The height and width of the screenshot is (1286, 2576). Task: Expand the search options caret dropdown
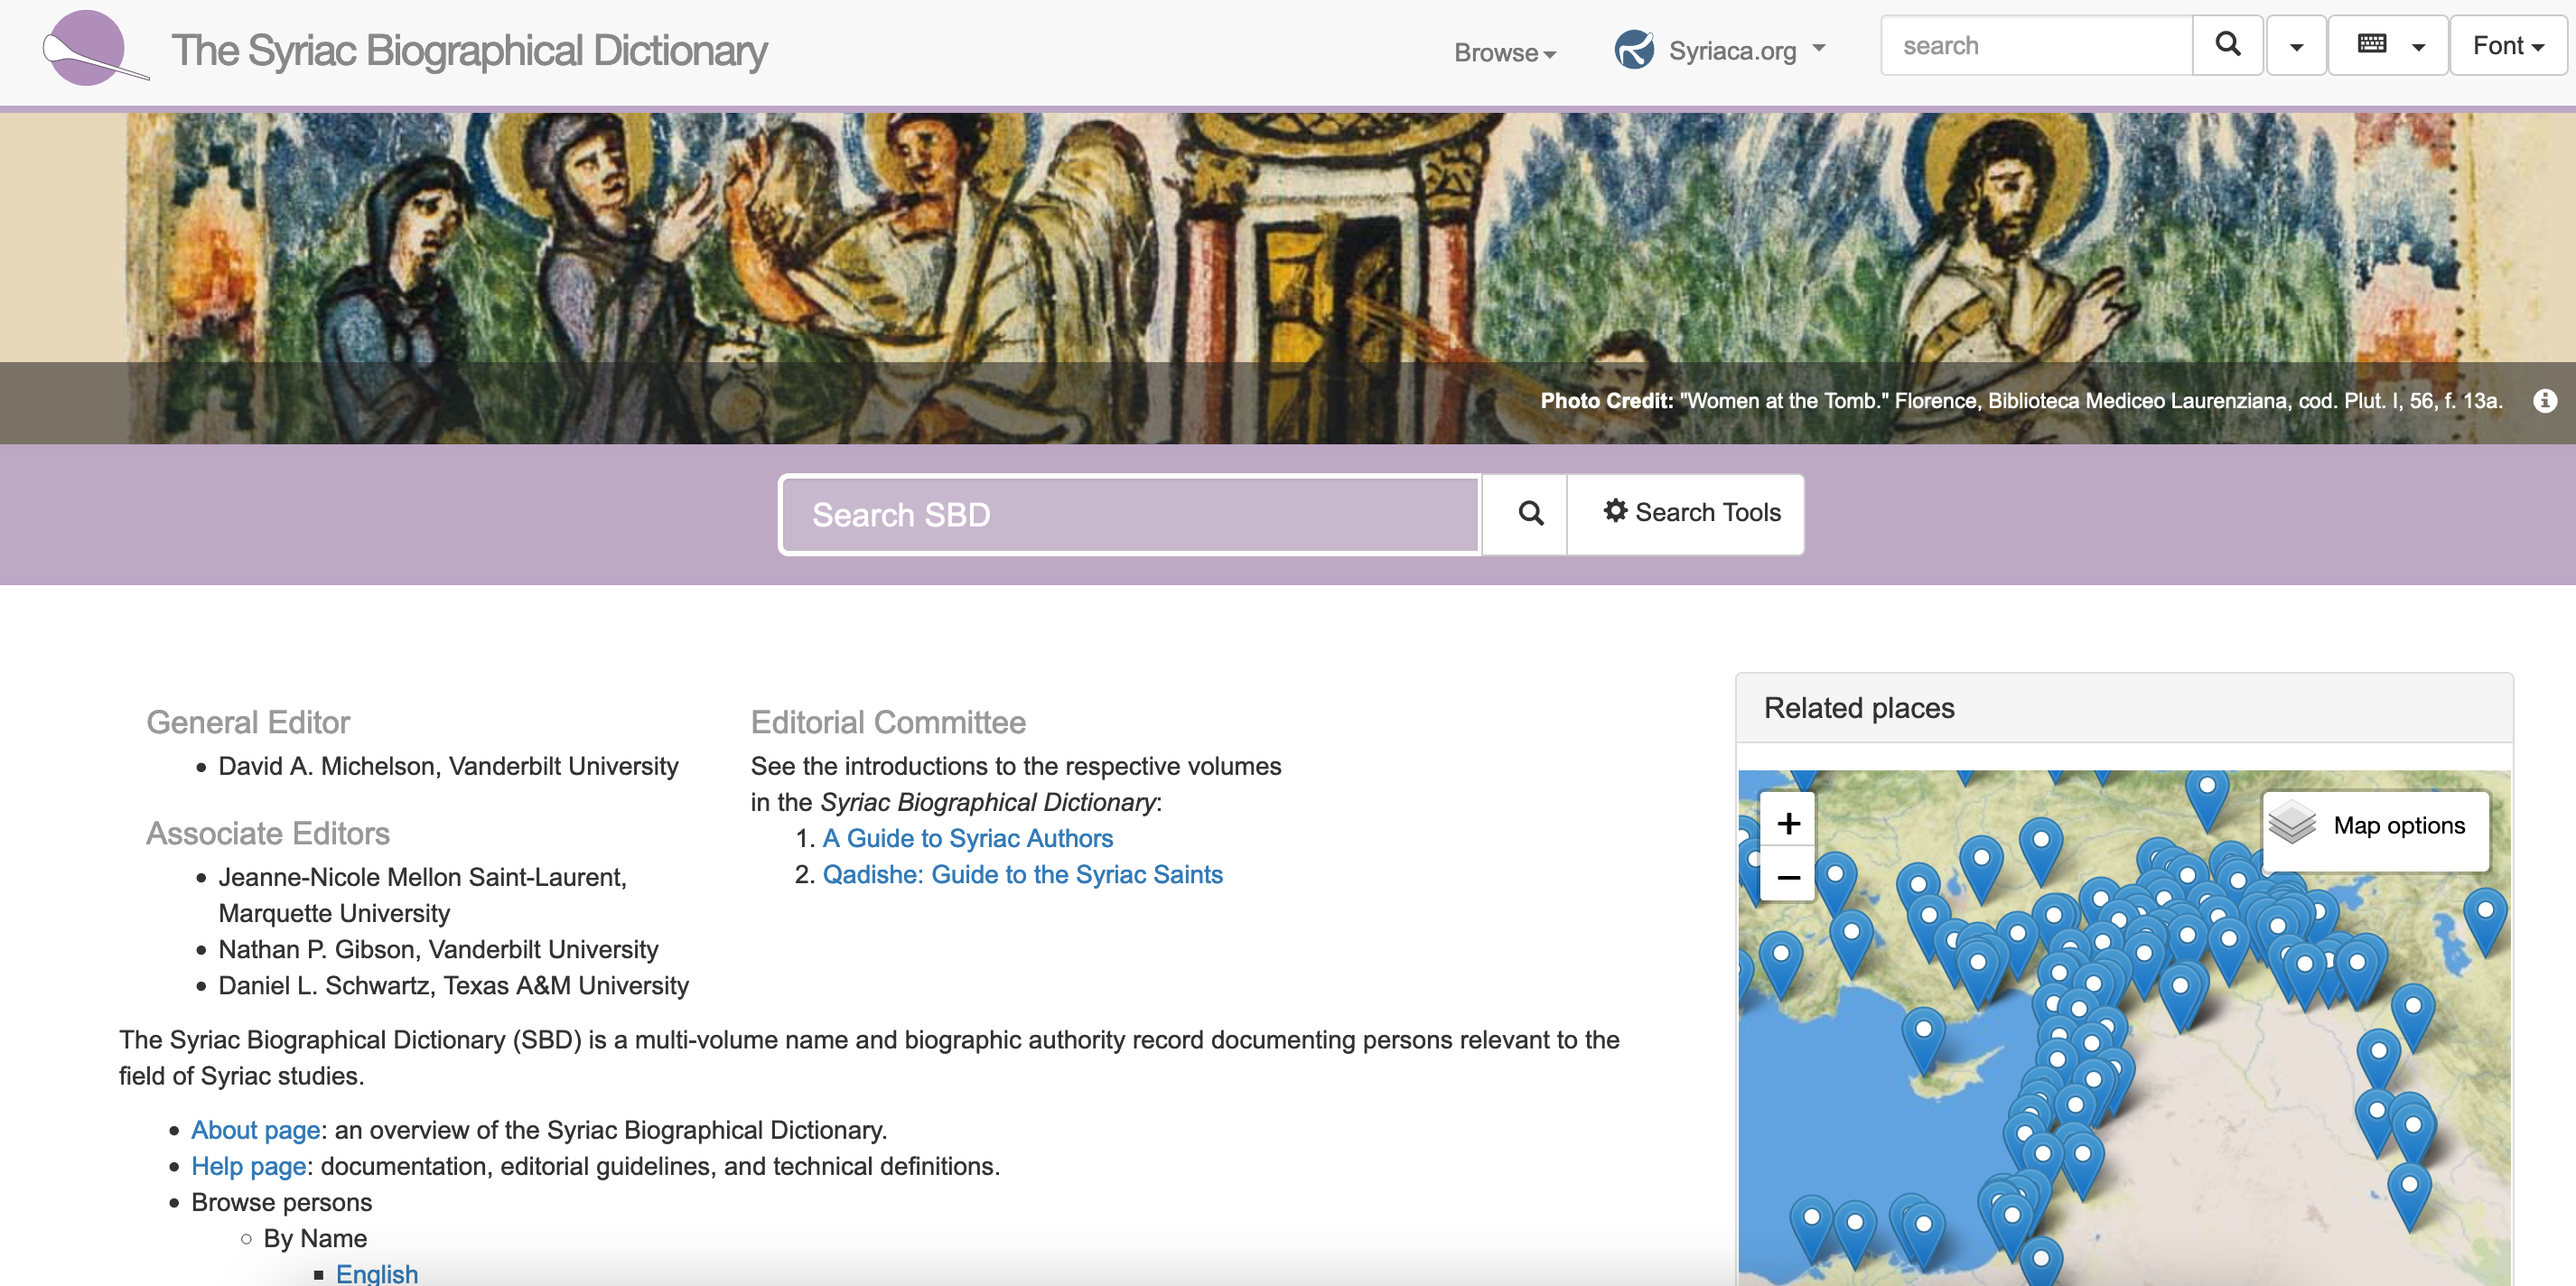tap(2296, 47)
